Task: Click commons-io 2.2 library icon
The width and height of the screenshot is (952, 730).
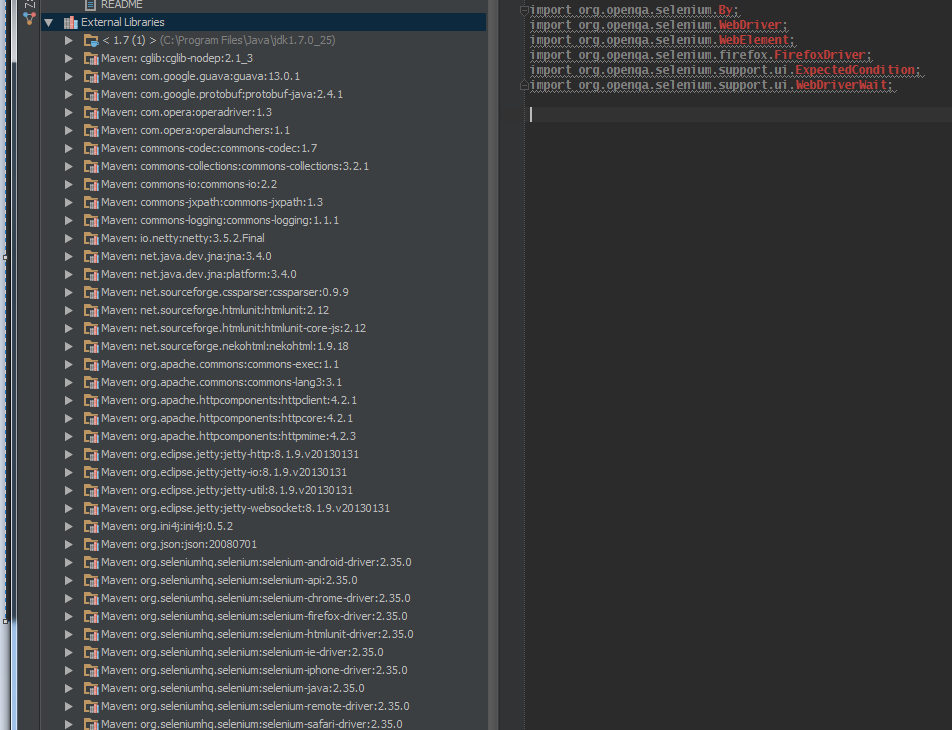Action: point(91,185)
